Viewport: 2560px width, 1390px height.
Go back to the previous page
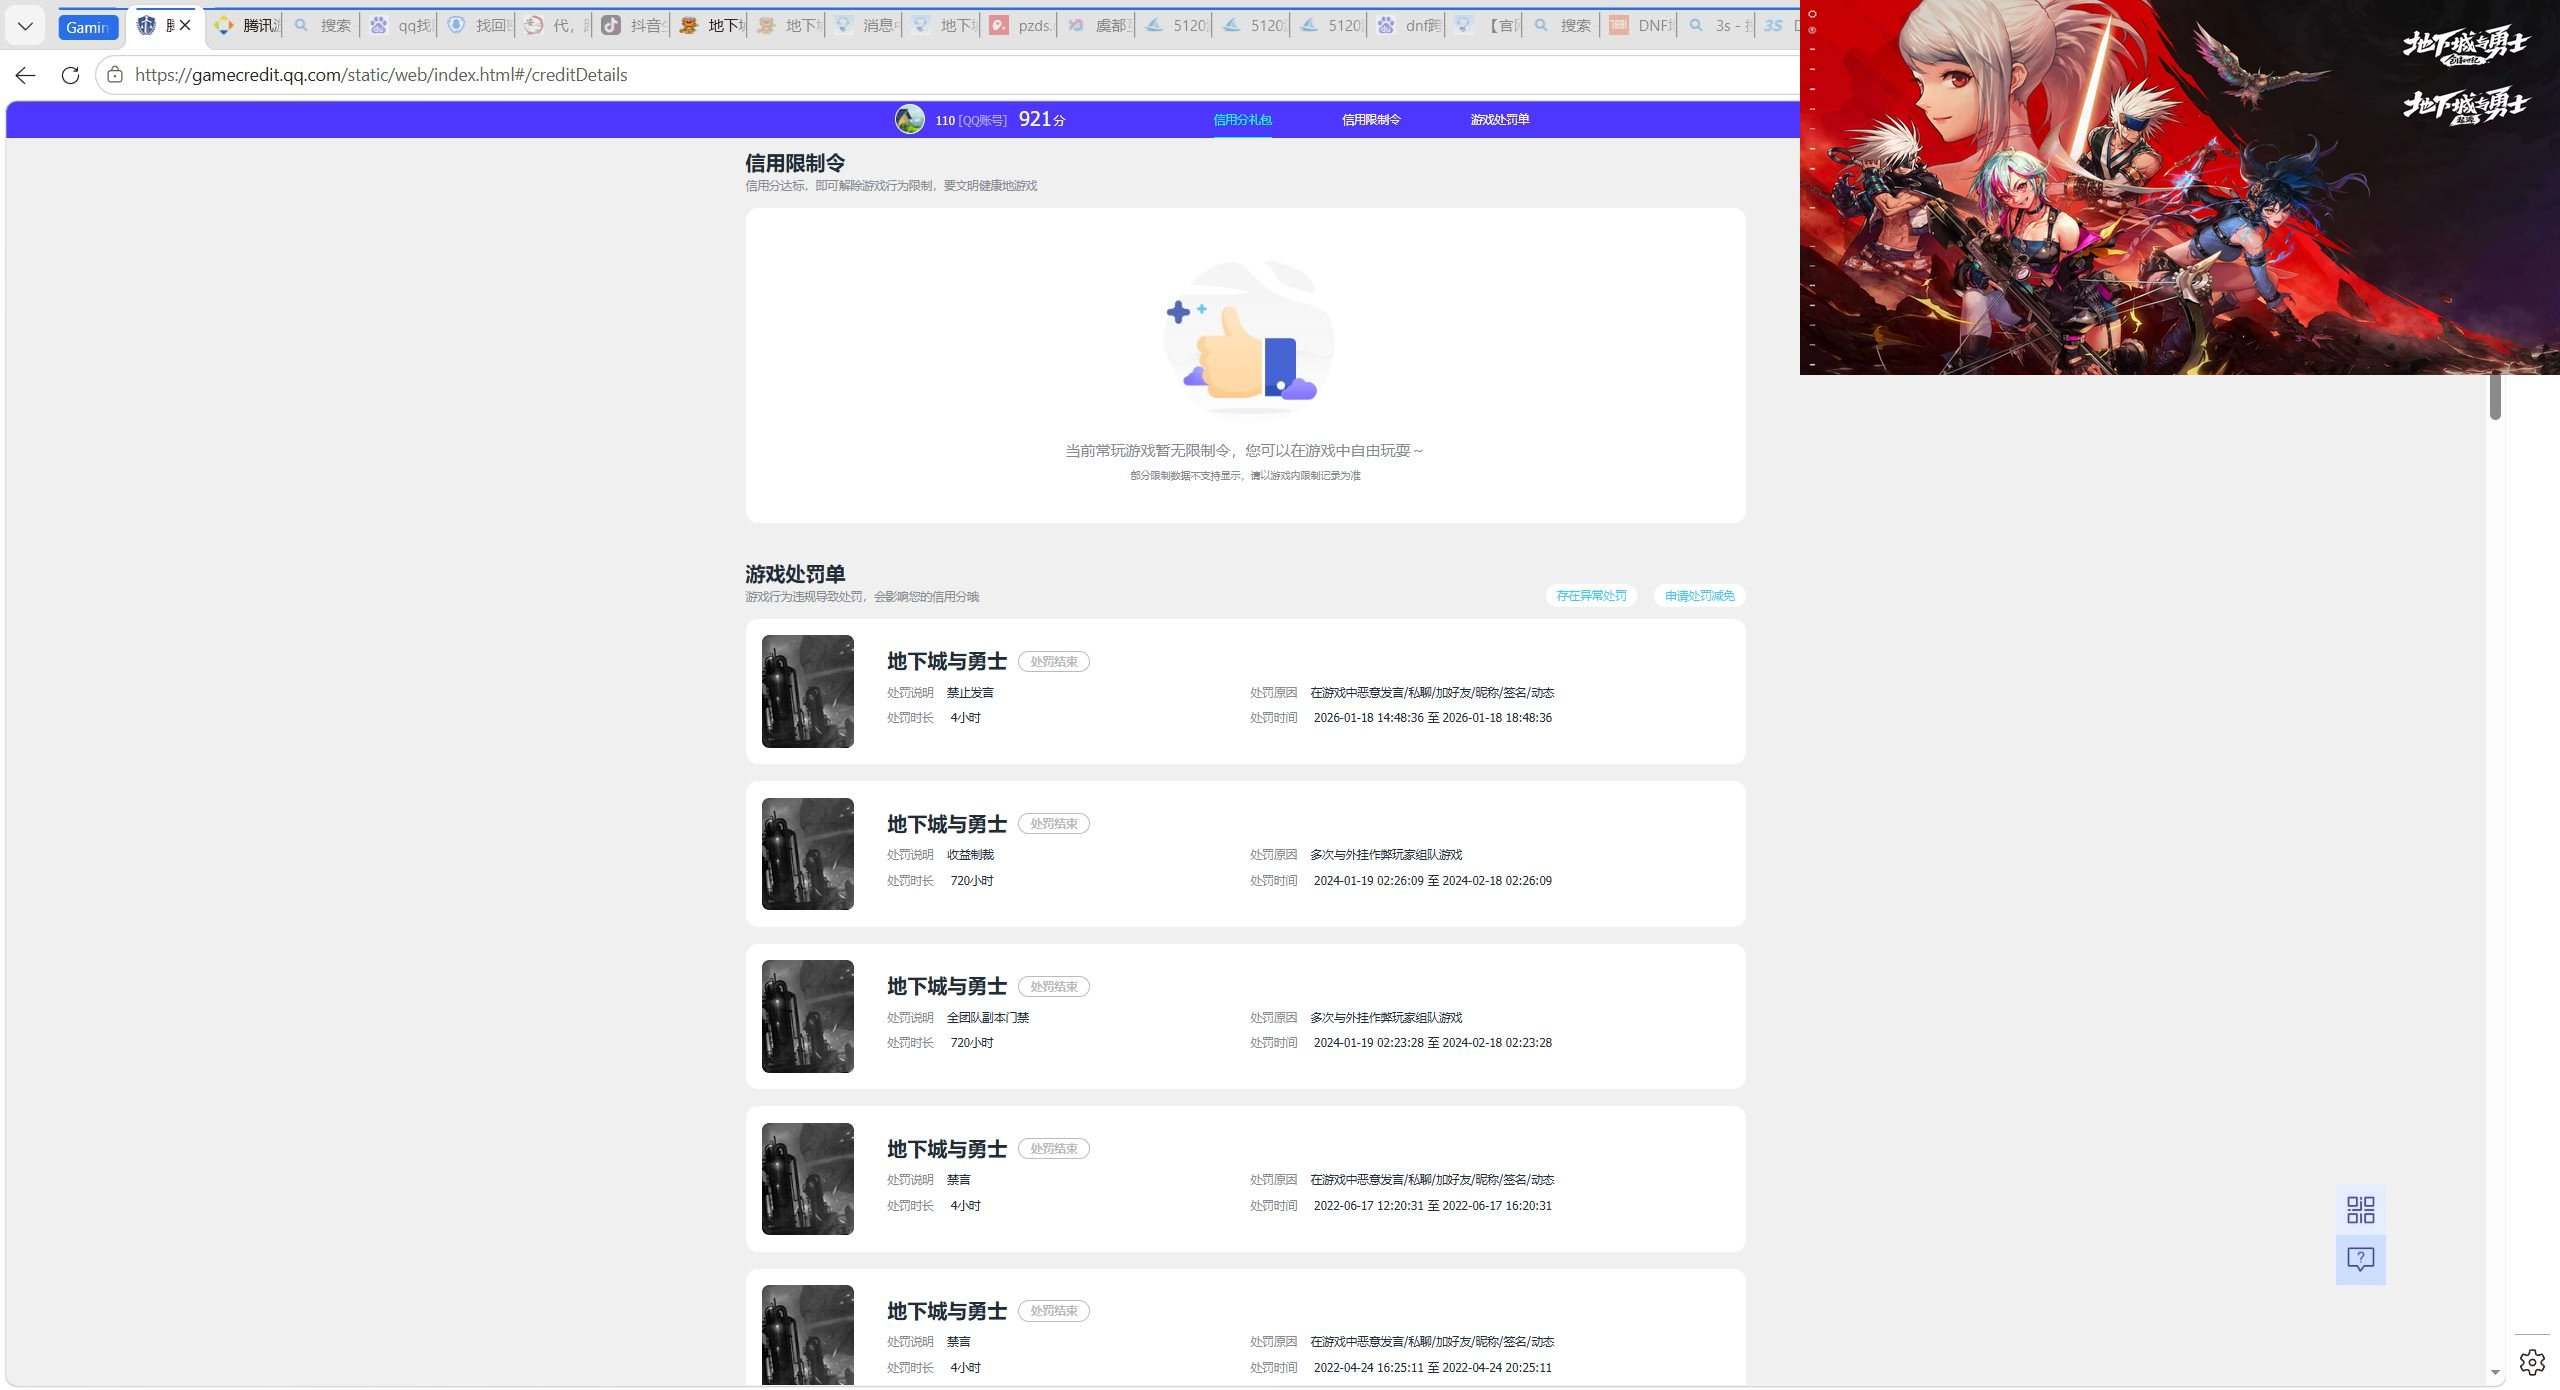point(26,75)
